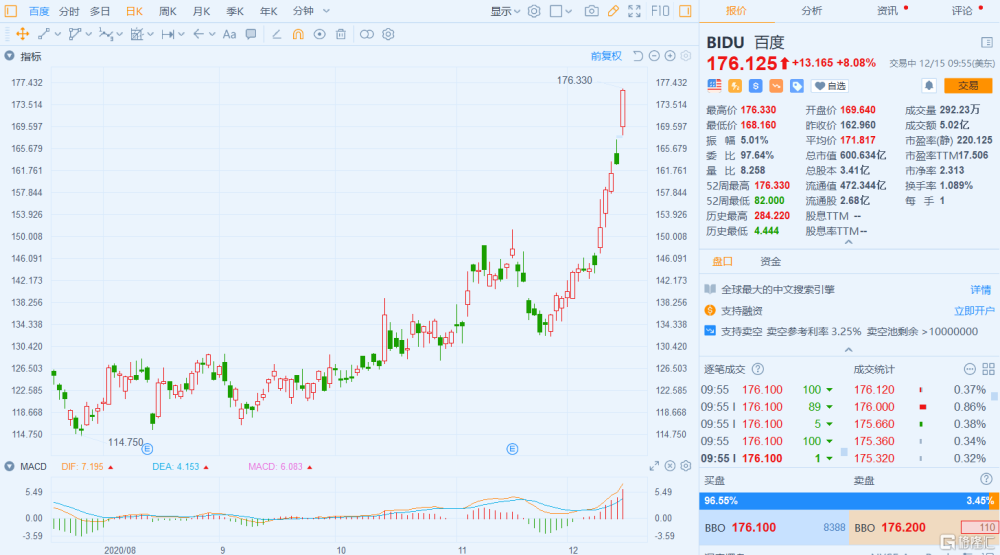The height and width of the screenshot is (555, 1000).
Task: Add stock to 自选 watchlist
Action: tap(830, 85)
